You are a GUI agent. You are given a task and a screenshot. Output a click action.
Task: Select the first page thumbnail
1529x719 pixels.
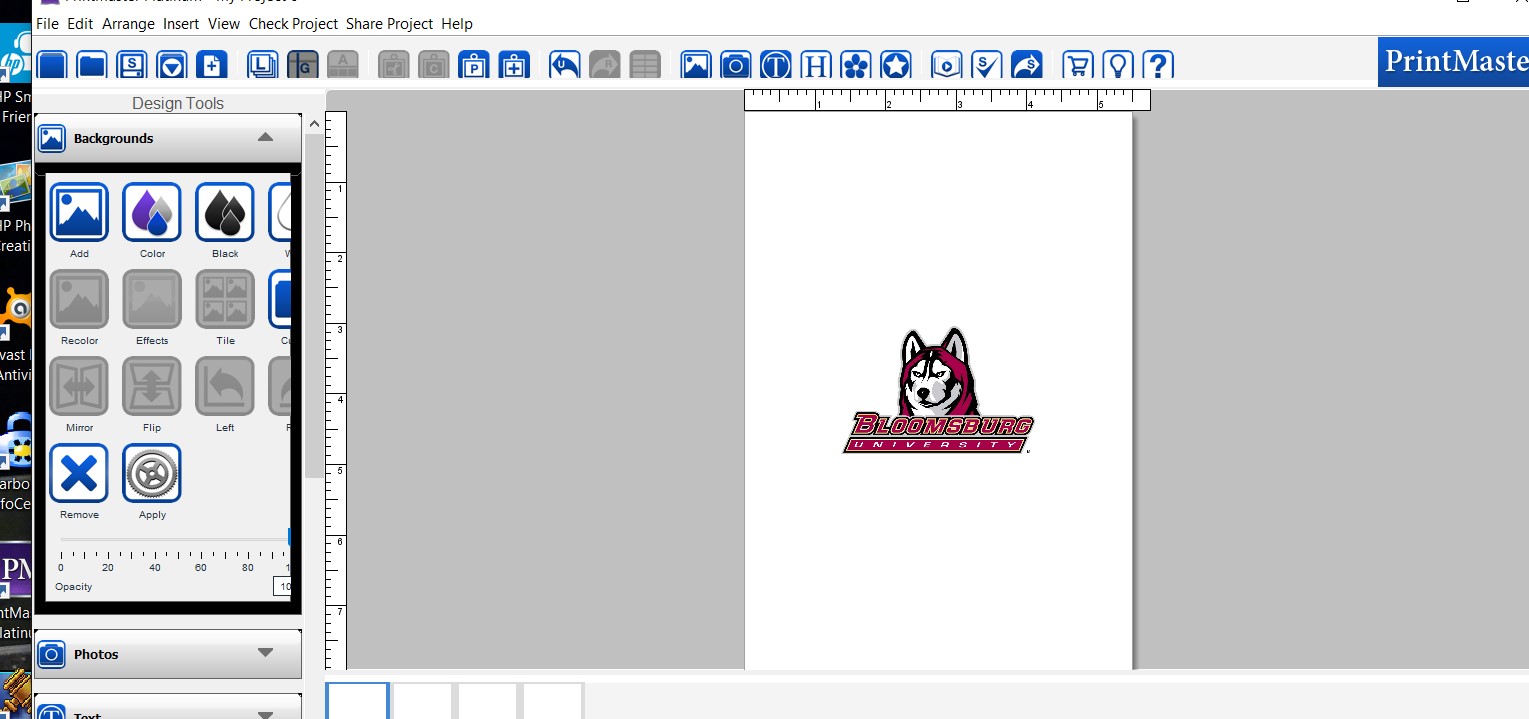pyautogui.click(x=357, y=701)
